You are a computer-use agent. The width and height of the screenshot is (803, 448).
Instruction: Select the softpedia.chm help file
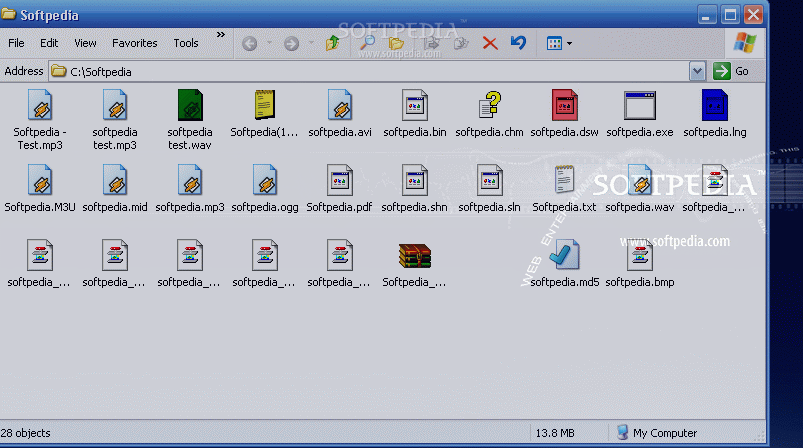490,114
